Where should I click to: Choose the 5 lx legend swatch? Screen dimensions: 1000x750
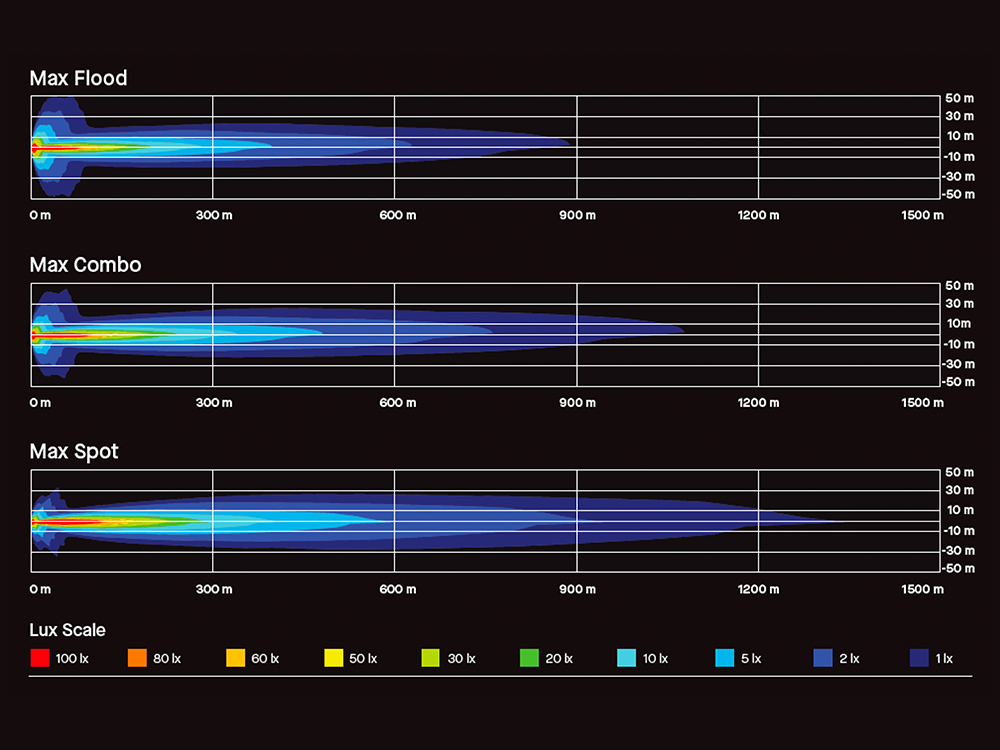(x=725, y=658)
